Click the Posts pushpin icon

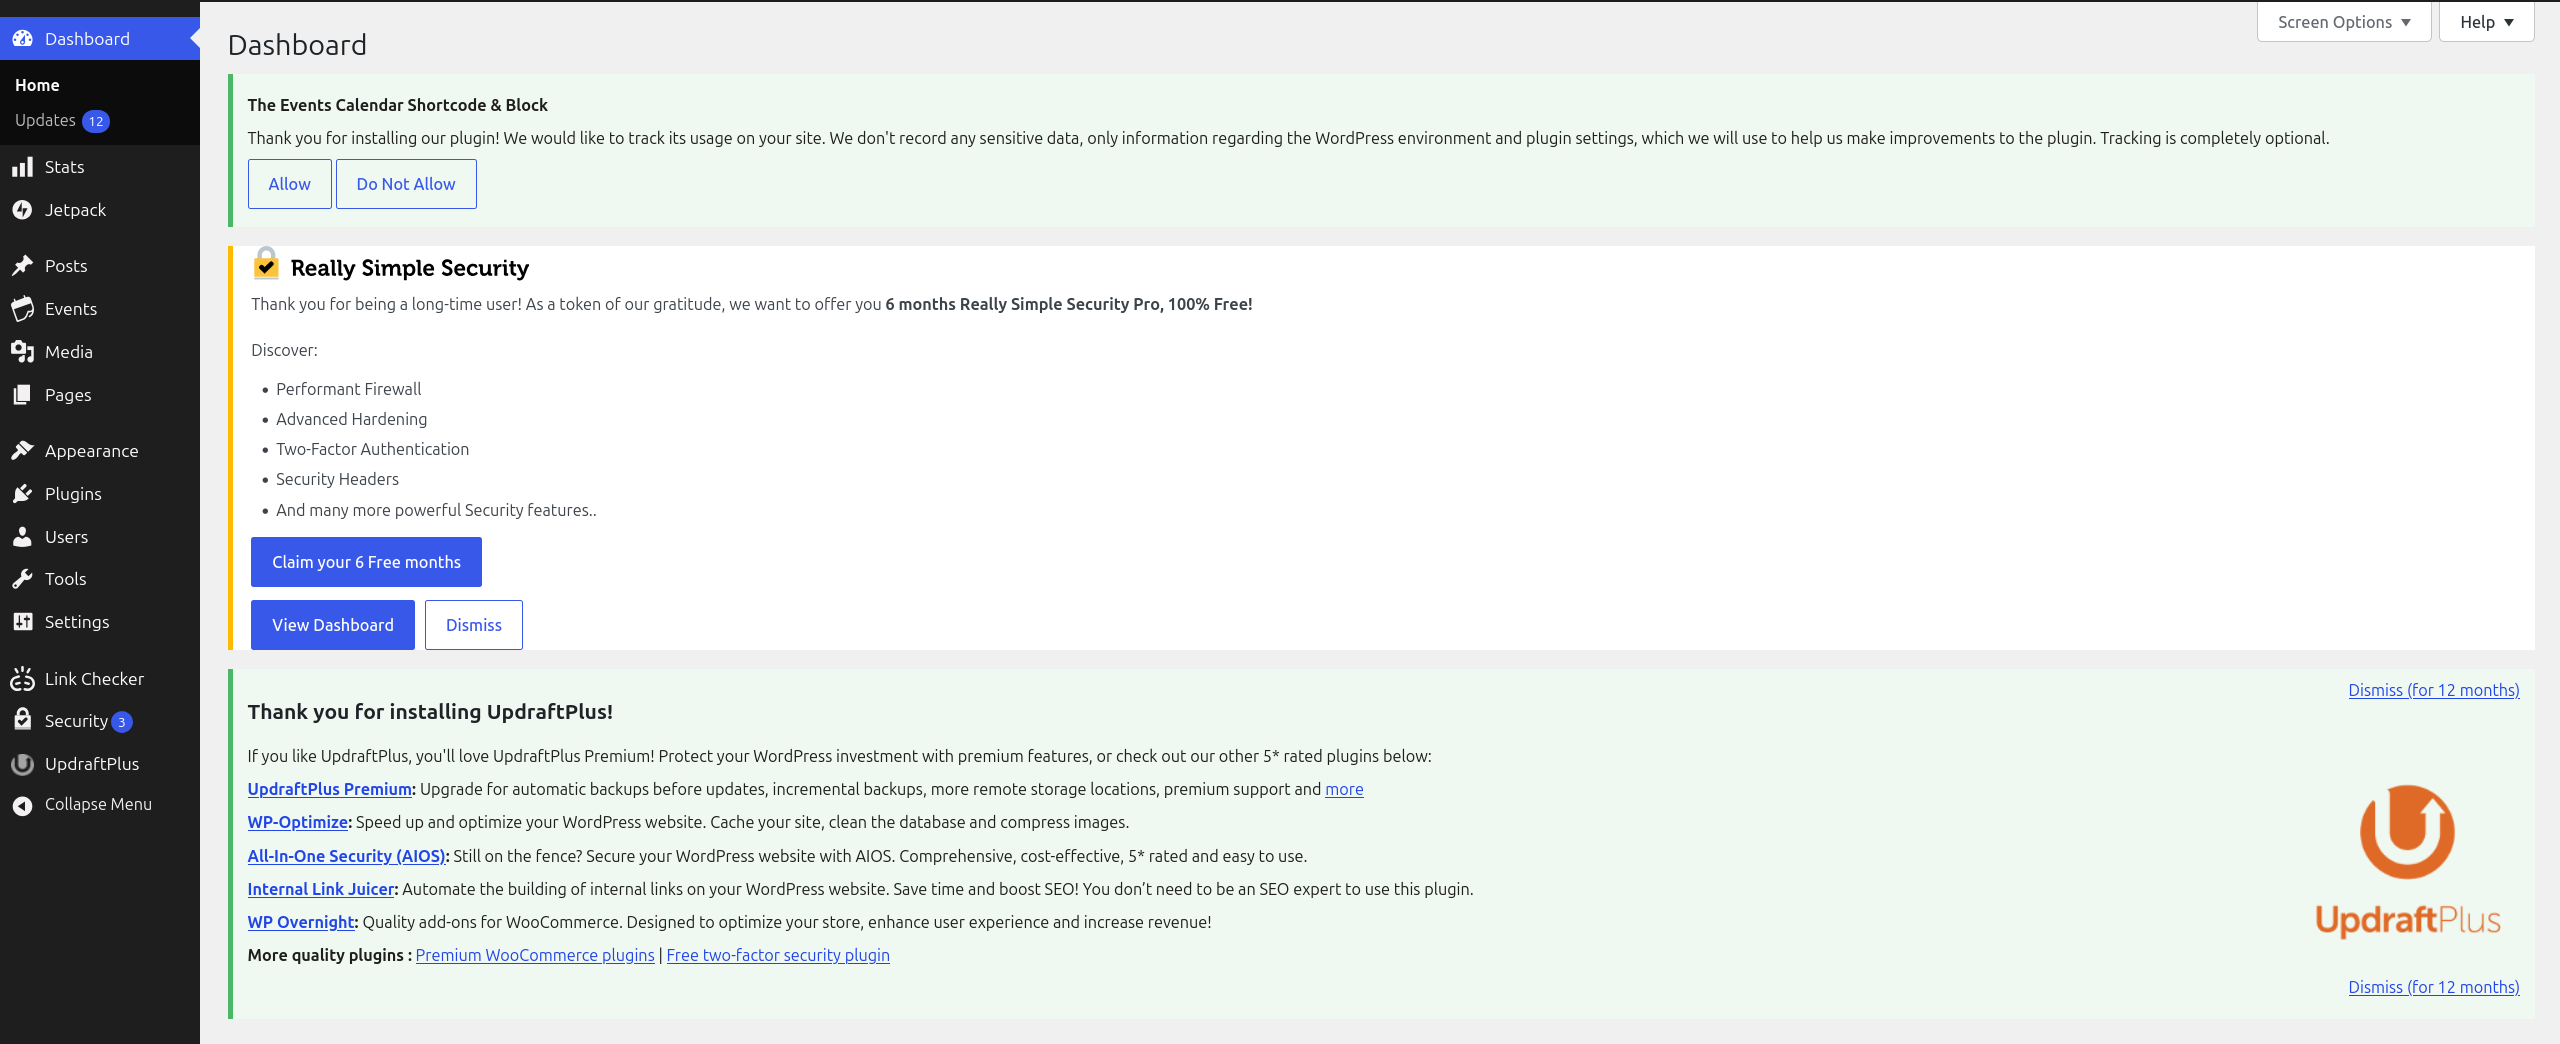(x=22, y=266)
